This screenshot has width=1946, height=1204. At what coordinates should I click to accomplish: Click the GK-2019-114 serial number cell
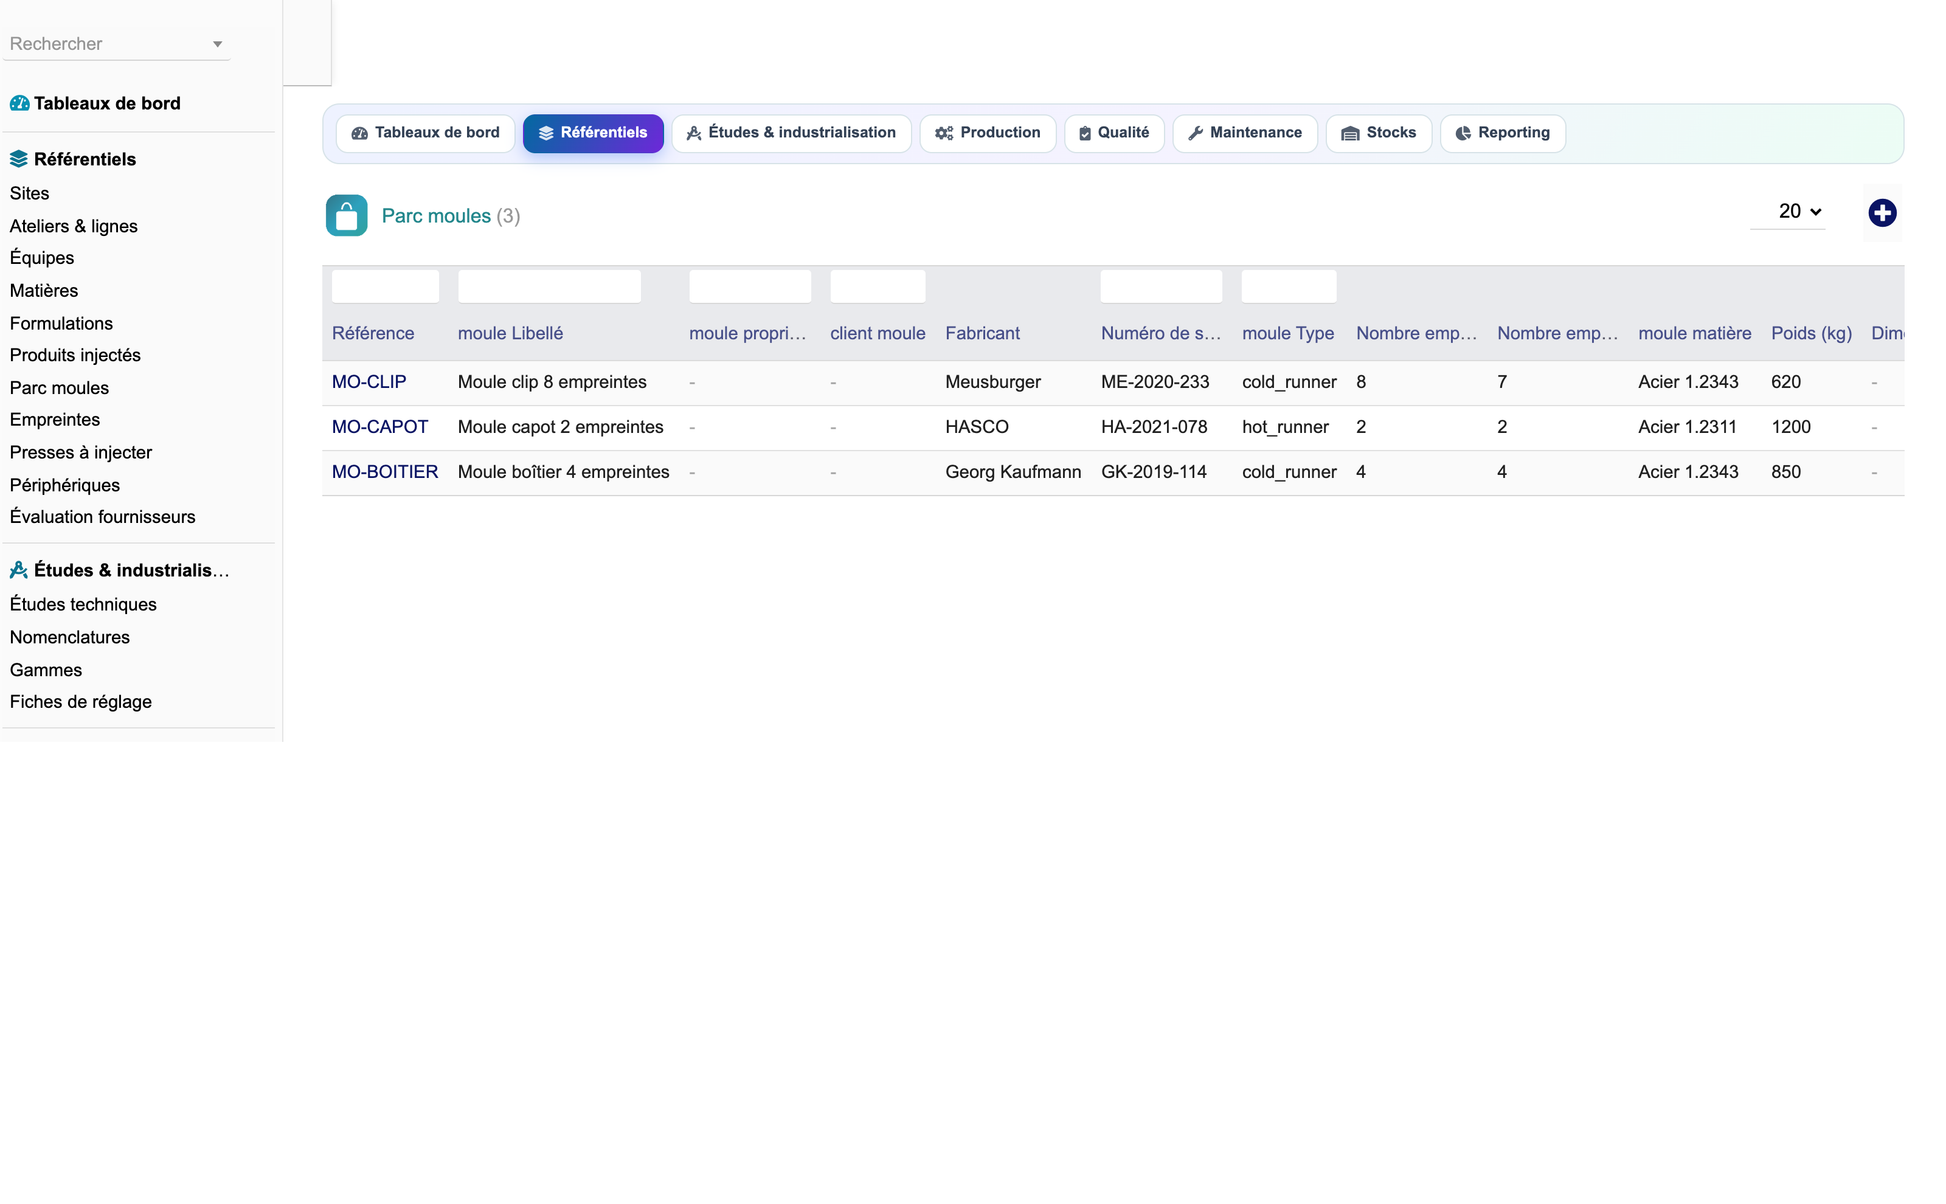1153,472
